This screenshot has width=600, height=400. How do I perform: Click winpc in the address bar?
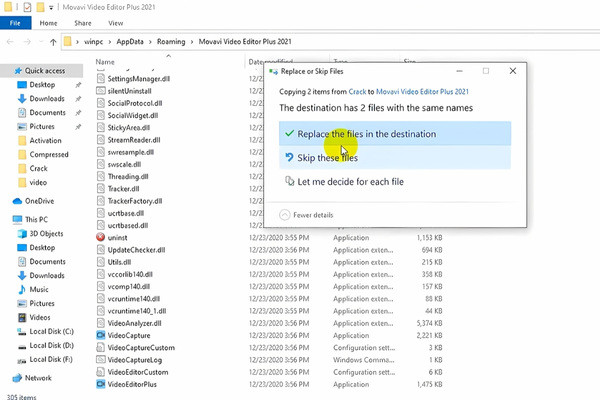click(x=93, y=42)
